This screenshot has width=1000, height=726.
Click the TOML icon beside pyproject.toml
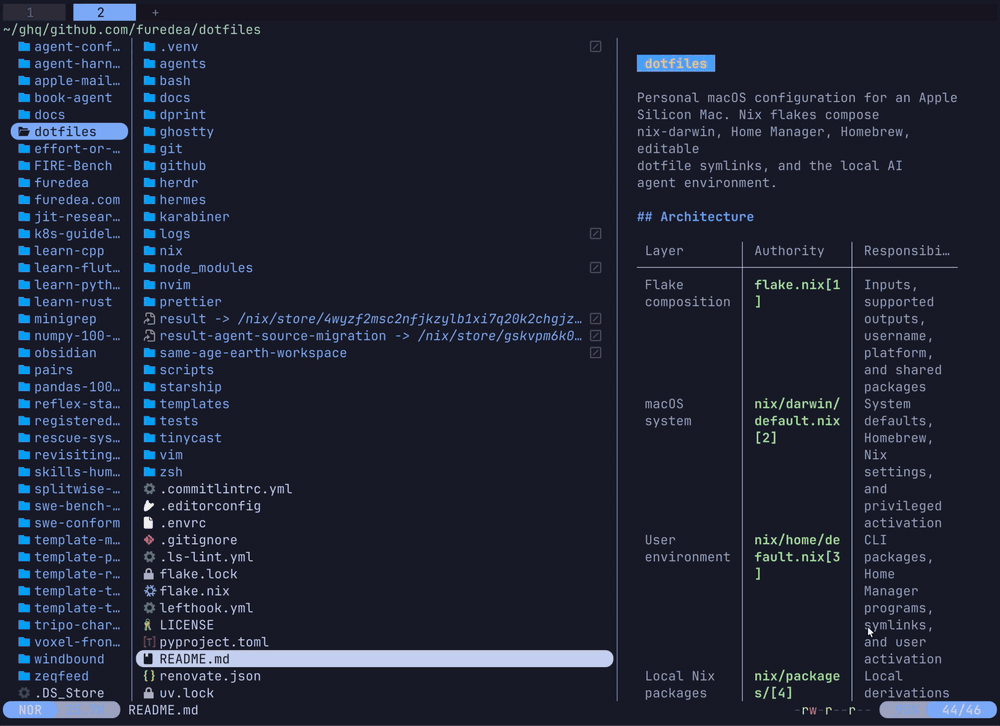pyautogui.click(x=149, y=642)
